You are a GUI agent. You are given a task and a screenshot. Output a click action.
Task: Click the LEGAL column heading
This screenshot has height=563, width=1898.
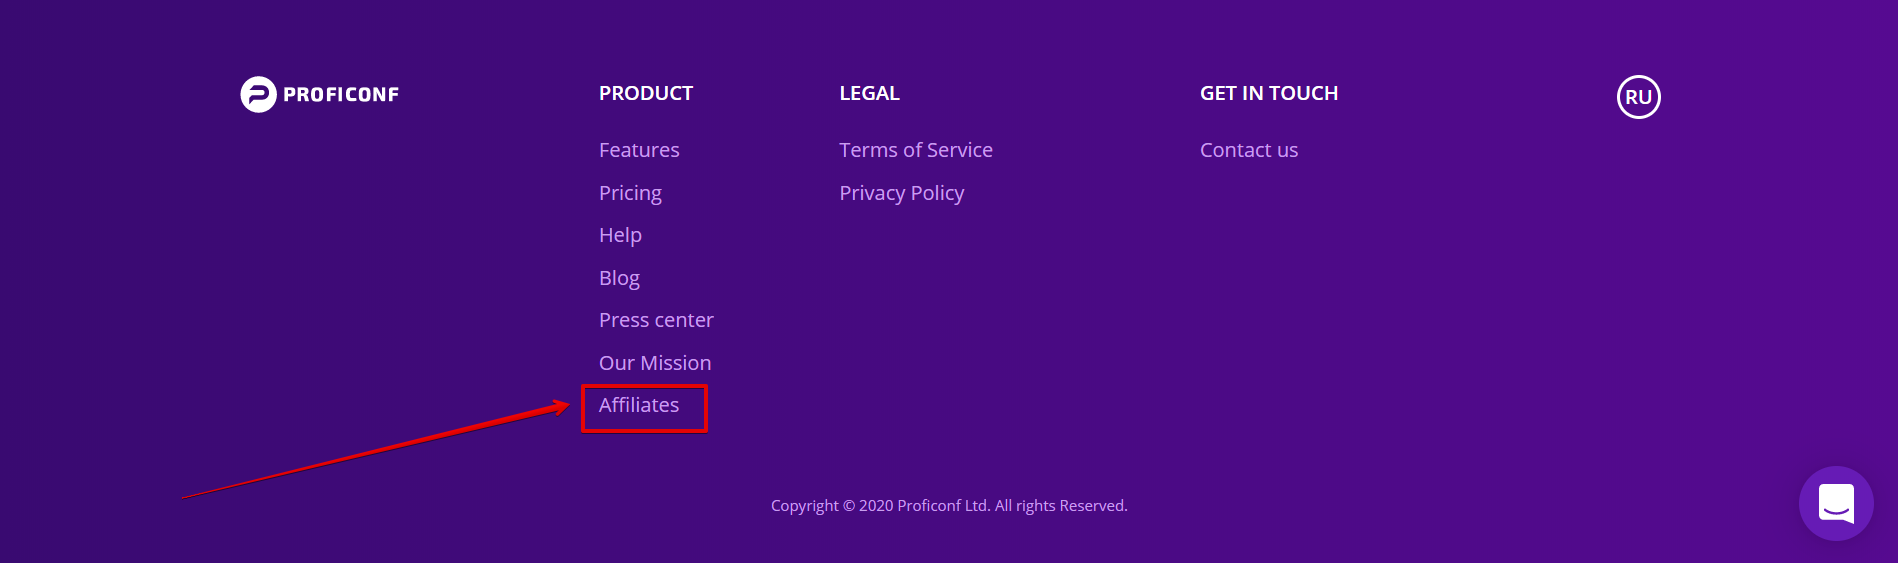pos(869,93)
